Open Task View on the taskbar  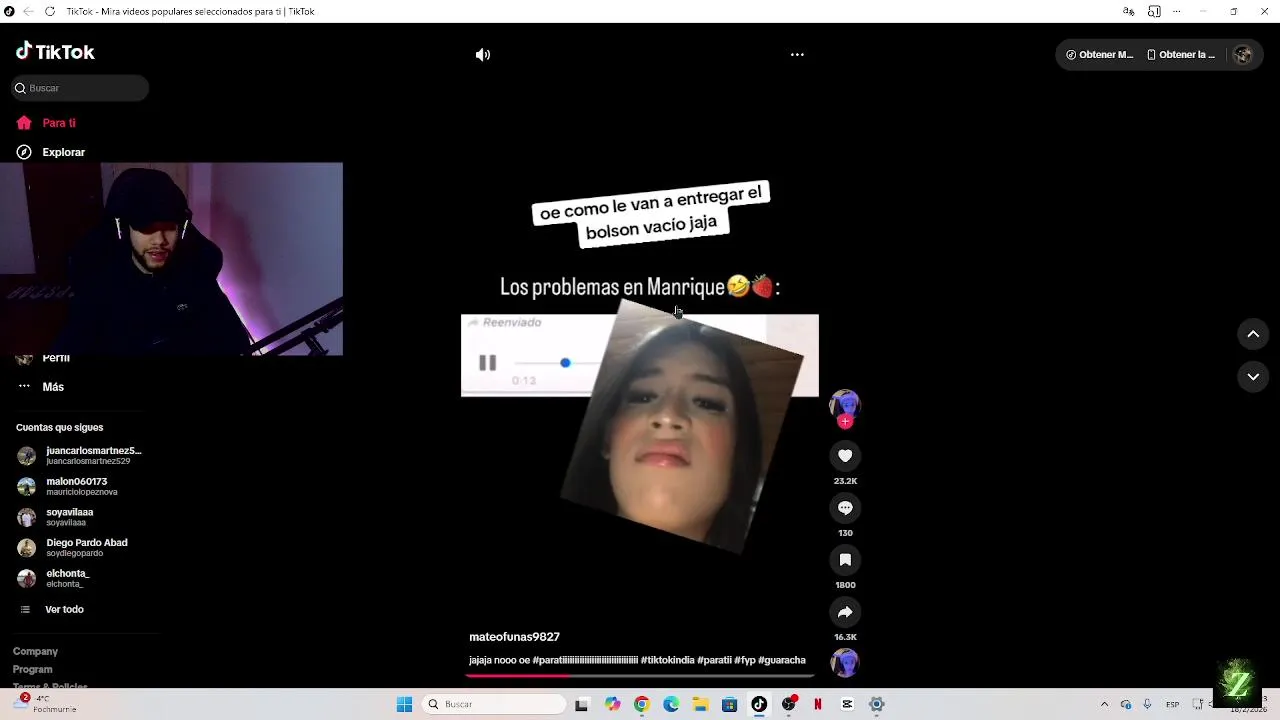(x=581, y=705)
